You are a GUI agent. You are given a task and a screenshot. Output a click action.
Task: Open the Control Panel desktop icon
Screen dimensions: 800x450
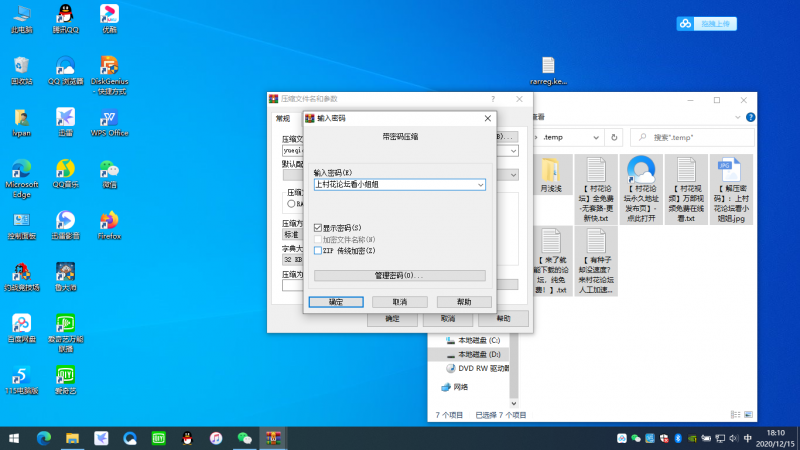(x=21, y=226)
